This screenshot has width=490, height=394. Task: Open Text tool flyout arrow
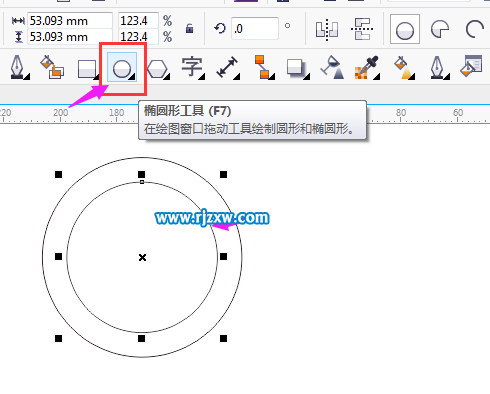pos(202,77)
